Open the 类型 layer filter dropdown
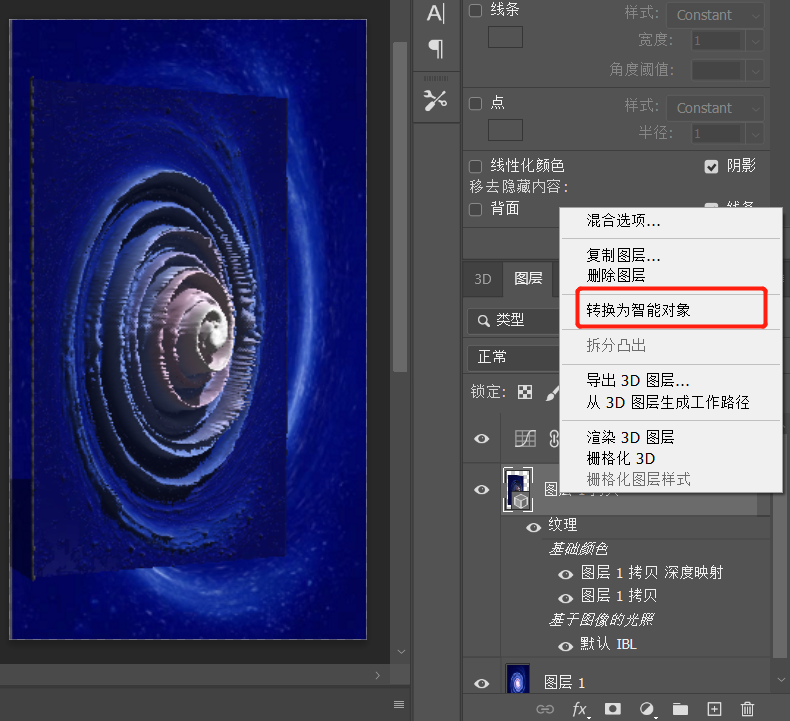The width and height of the screenshot is (790, 721). coord(514,320)
